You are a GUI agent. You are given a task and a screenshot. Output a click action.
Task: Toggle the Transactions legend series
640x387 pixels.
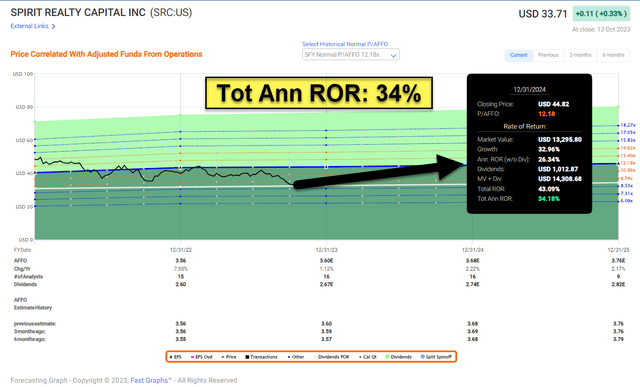(261, 357)
